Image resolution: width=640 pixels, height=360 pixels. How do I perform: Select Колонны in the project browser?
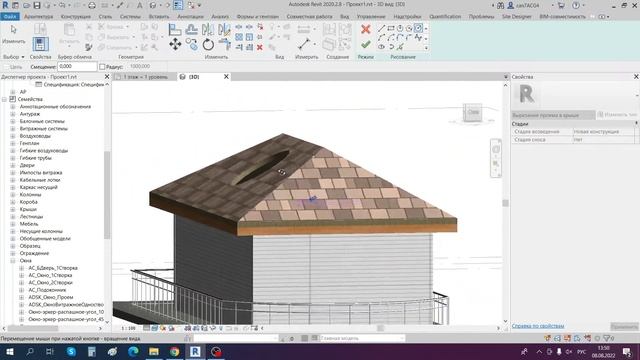tap(30, 194)
